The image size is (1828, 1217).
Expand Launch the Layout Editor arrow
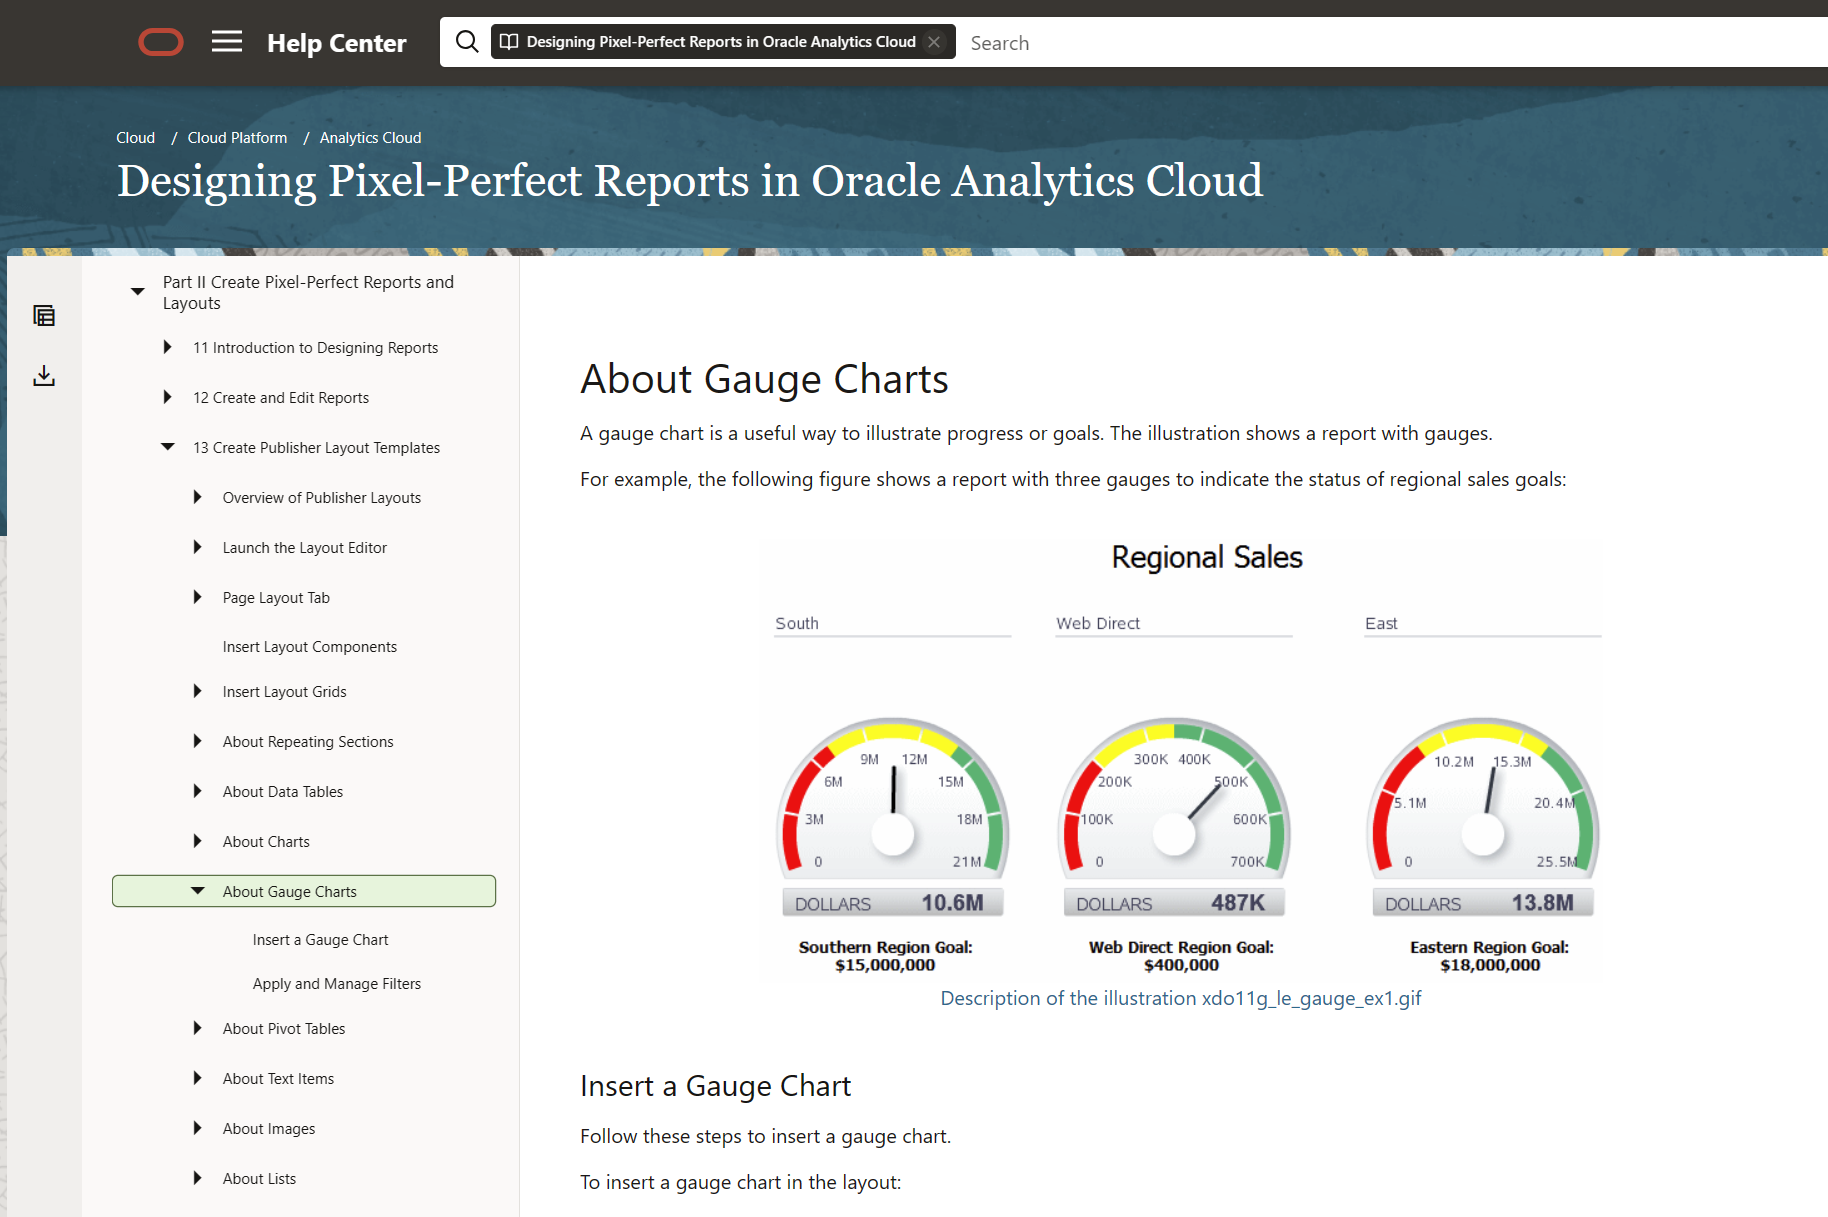[197, 547]
